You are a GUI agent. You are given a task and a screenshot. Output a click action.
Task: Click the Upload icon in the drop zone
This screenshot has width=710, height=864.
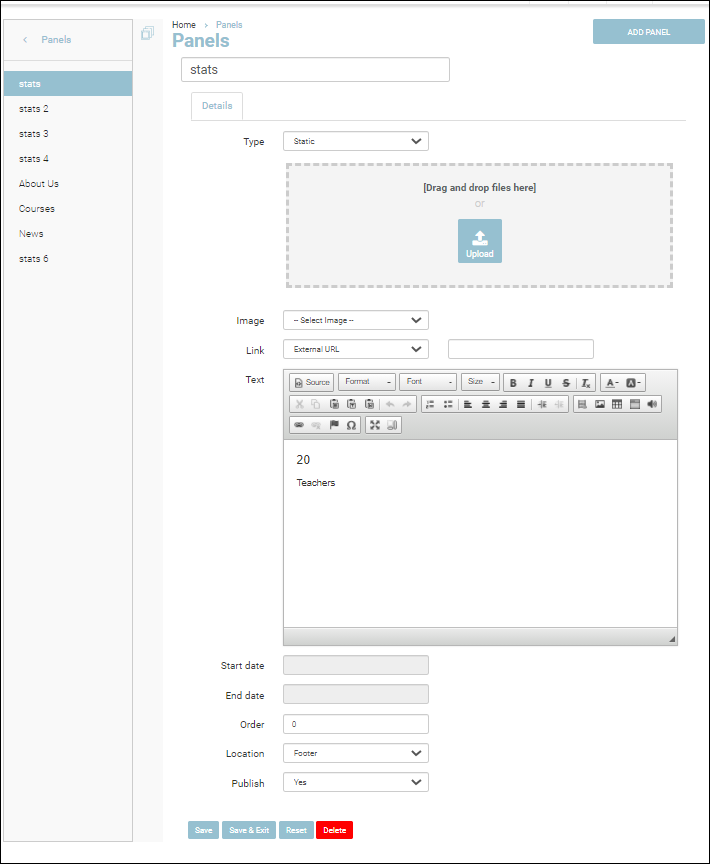pos(480,241)
